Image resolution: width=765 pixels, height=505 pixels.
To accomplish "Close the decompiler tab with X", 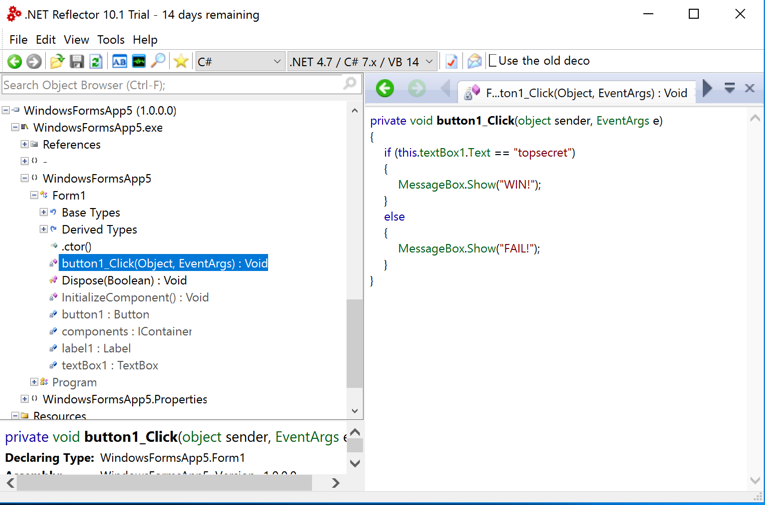I will point(750,88).
